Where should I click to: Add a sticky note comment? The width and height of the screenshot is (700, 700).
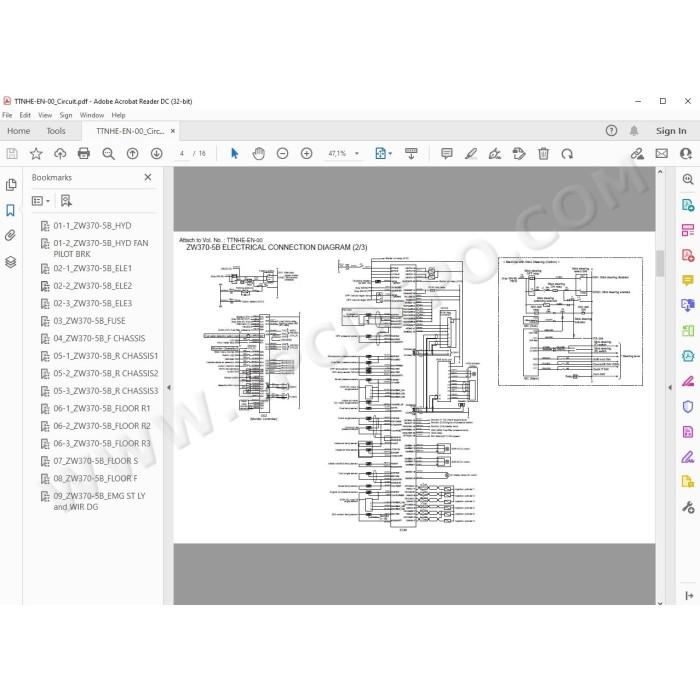point(446,154)
